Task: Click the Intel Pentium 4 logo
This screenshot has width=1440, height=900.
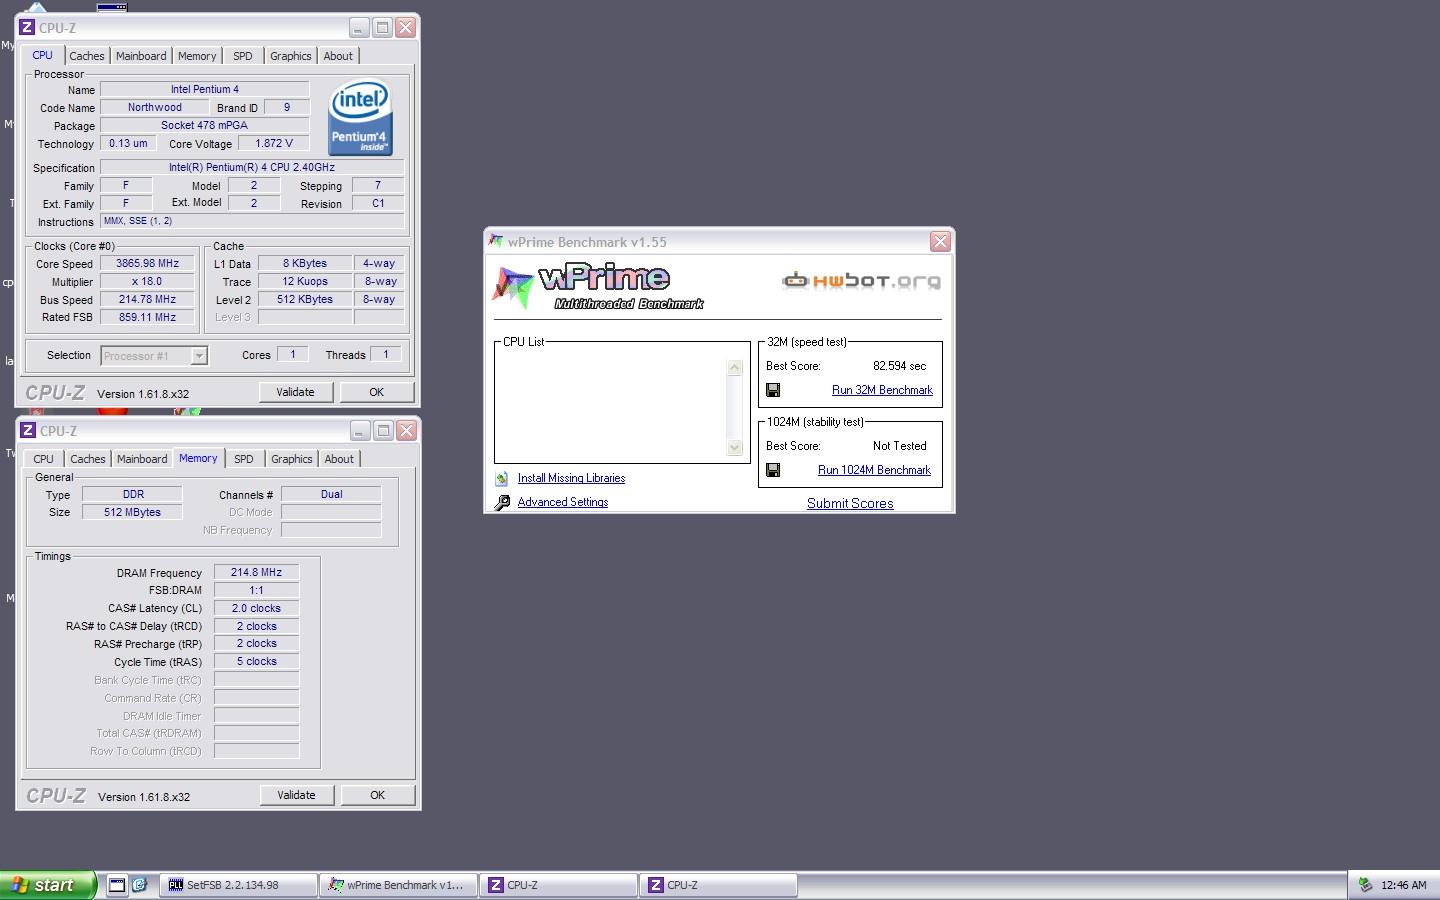Action: pos(360,117)
